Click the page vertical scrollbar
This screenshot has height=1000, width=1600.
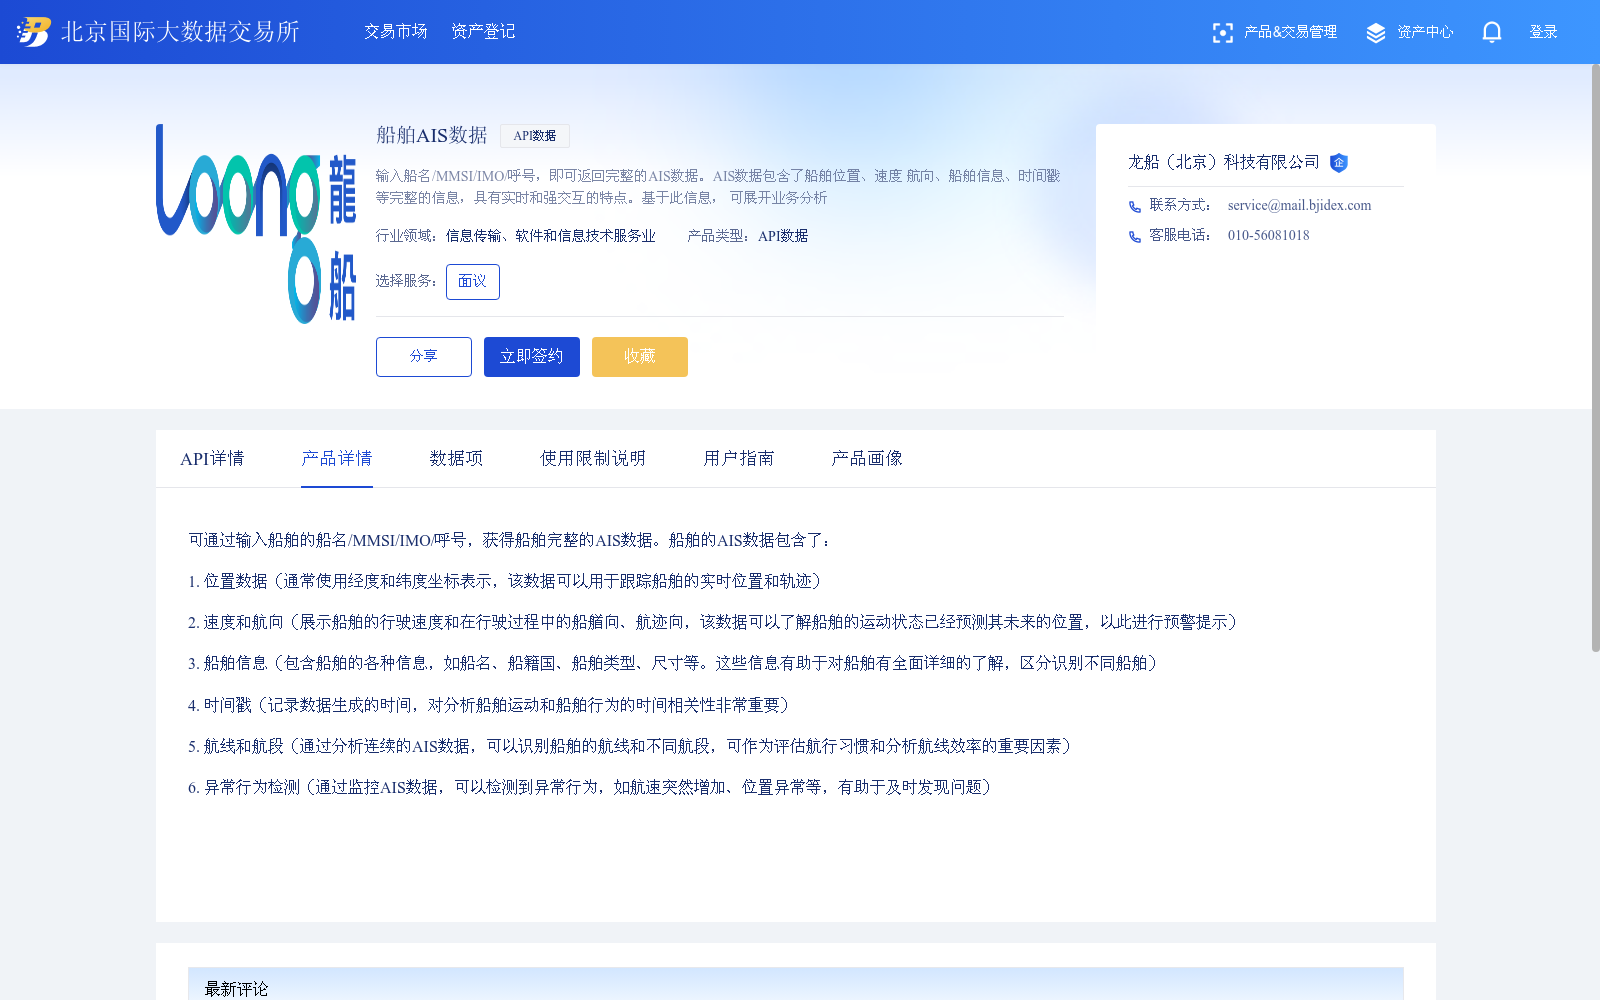1595,360
